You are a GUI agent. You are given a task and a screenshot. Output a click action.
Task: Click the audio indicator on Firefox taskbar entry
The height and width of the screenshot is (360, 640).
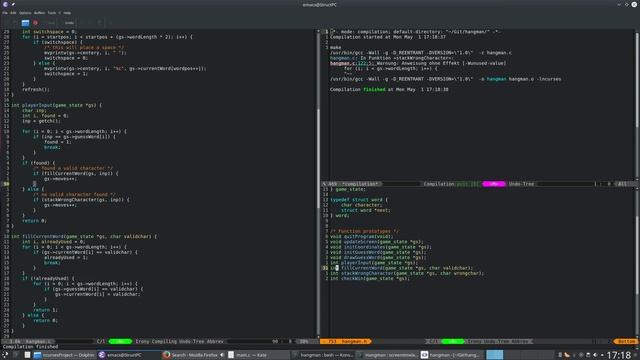(x=222, y=355)
